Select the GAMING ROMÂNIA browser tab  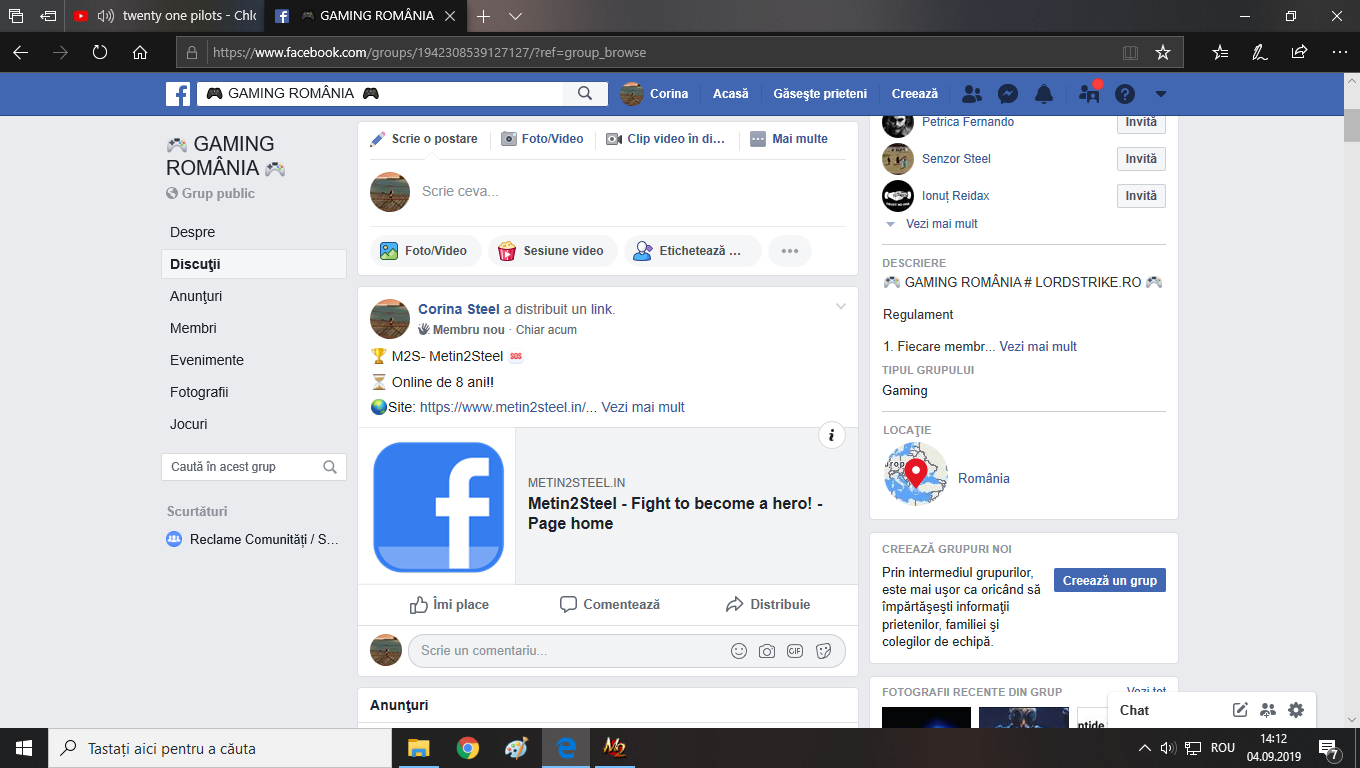tap(366, 16)
